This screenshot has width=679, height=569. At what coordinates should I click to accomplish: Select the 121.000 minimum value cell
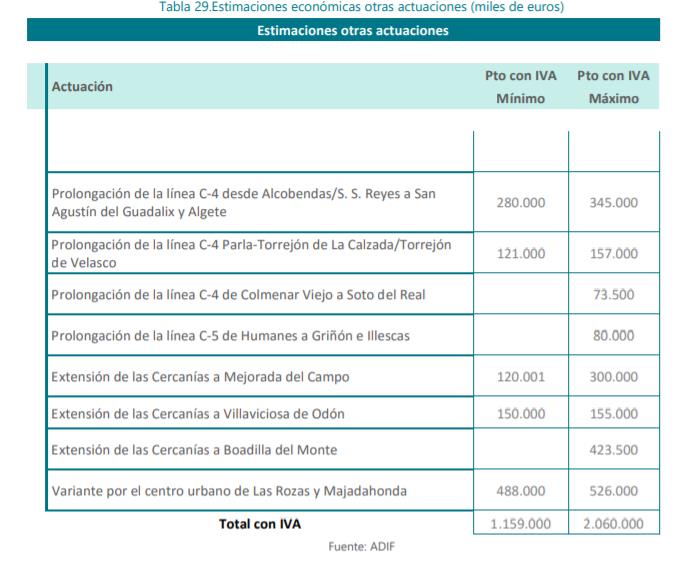pos(520,253)
